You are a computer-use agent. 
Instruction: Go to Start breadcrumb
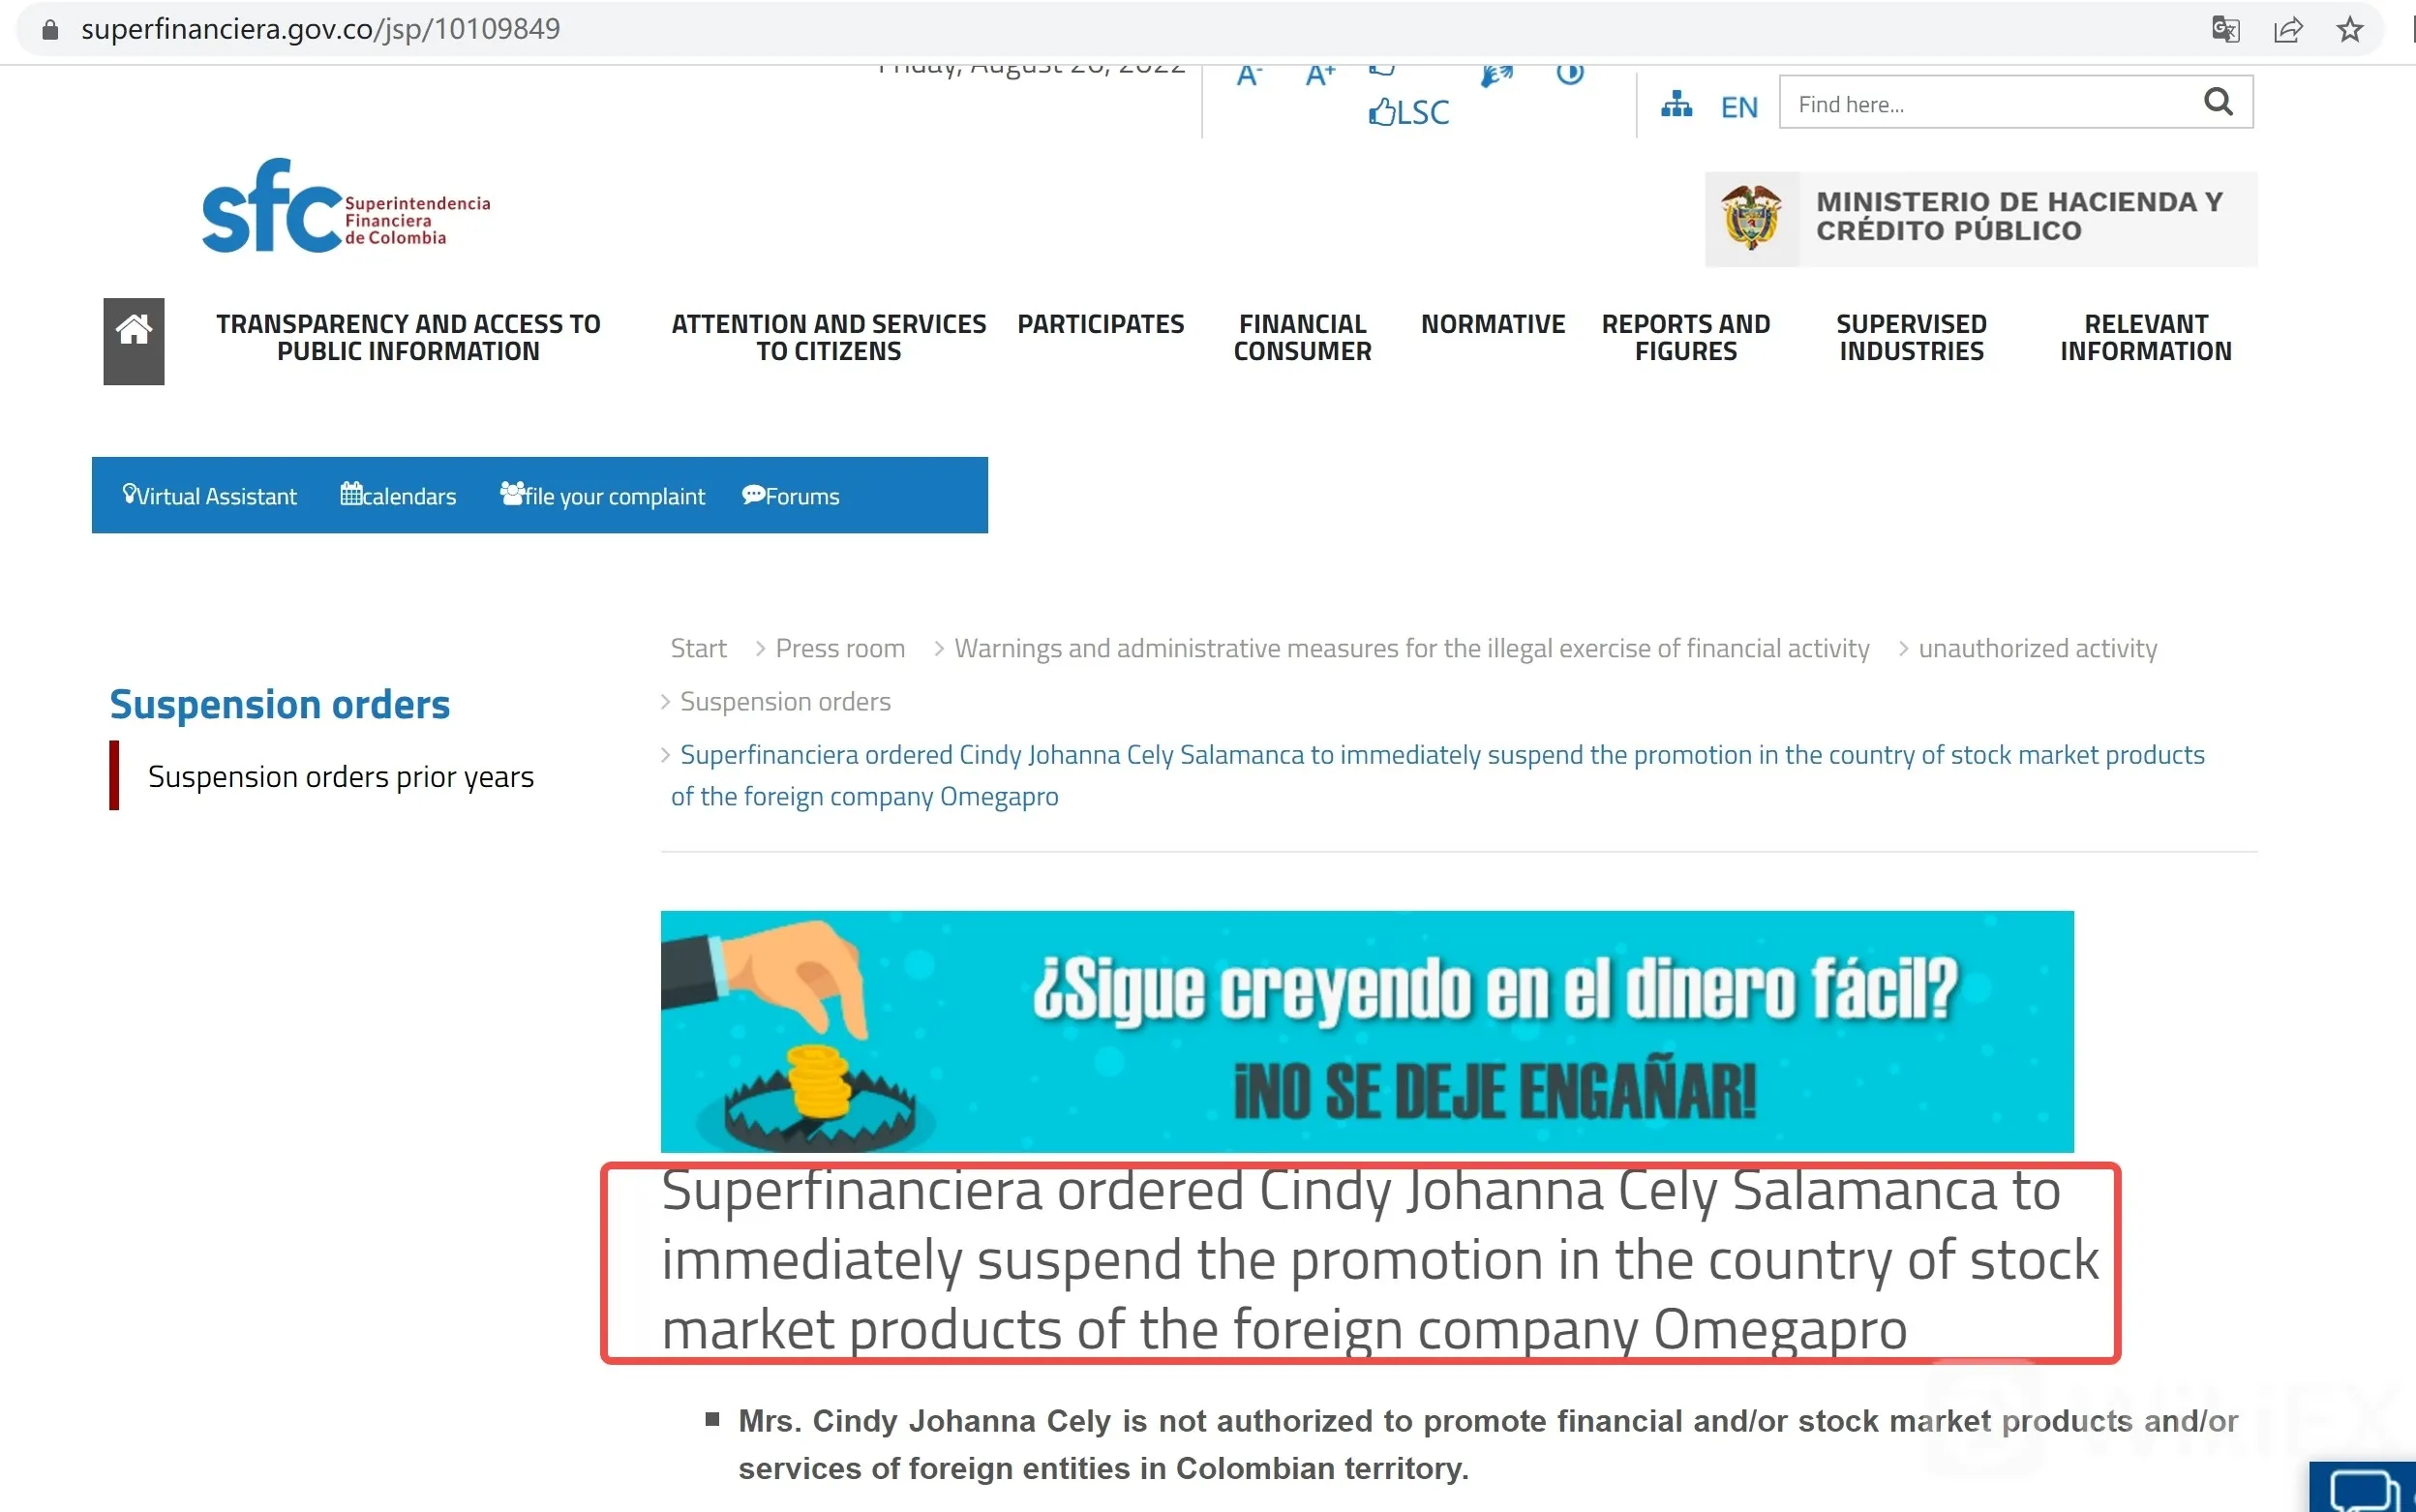698,648
